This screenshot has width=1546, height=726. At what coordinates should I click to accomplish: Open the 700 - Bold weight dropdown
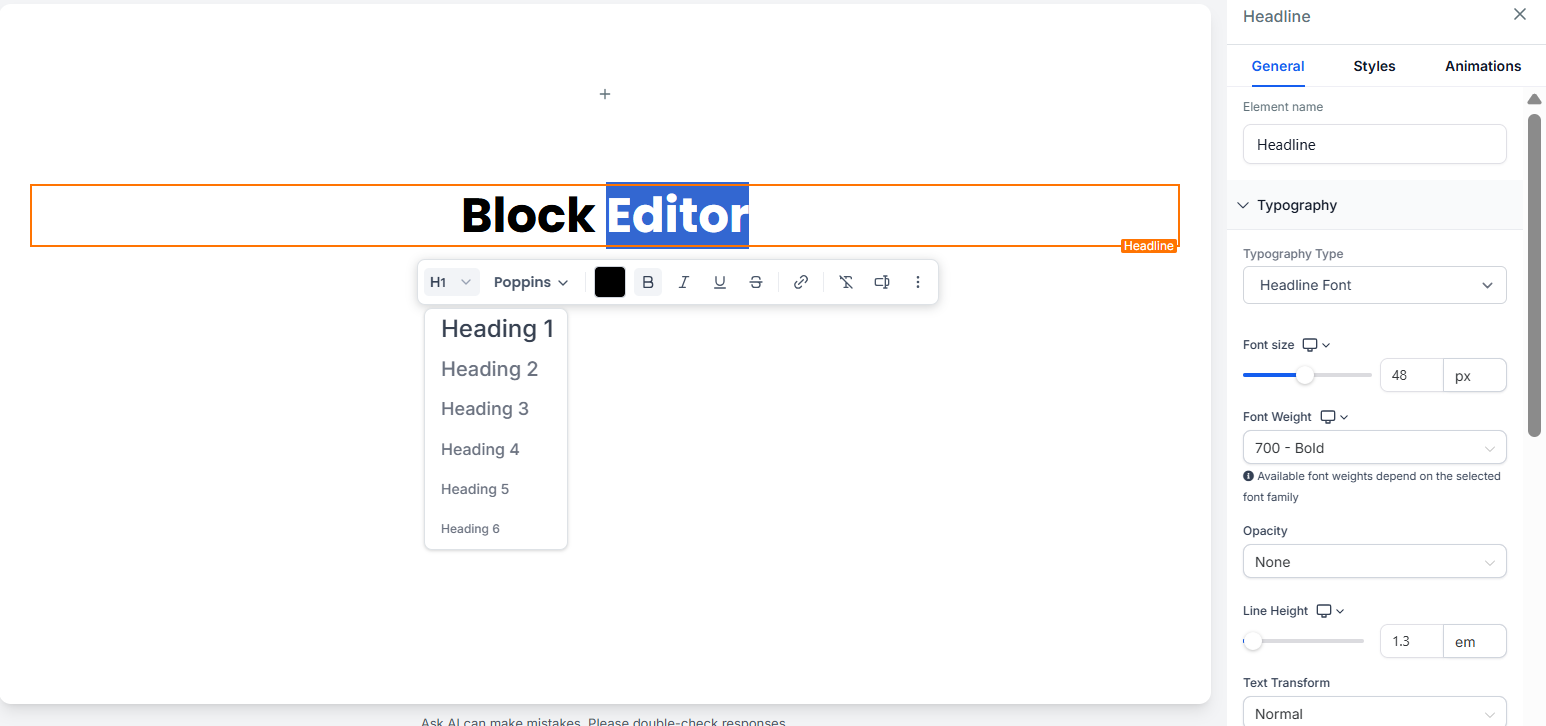[x=1374, y=448]
